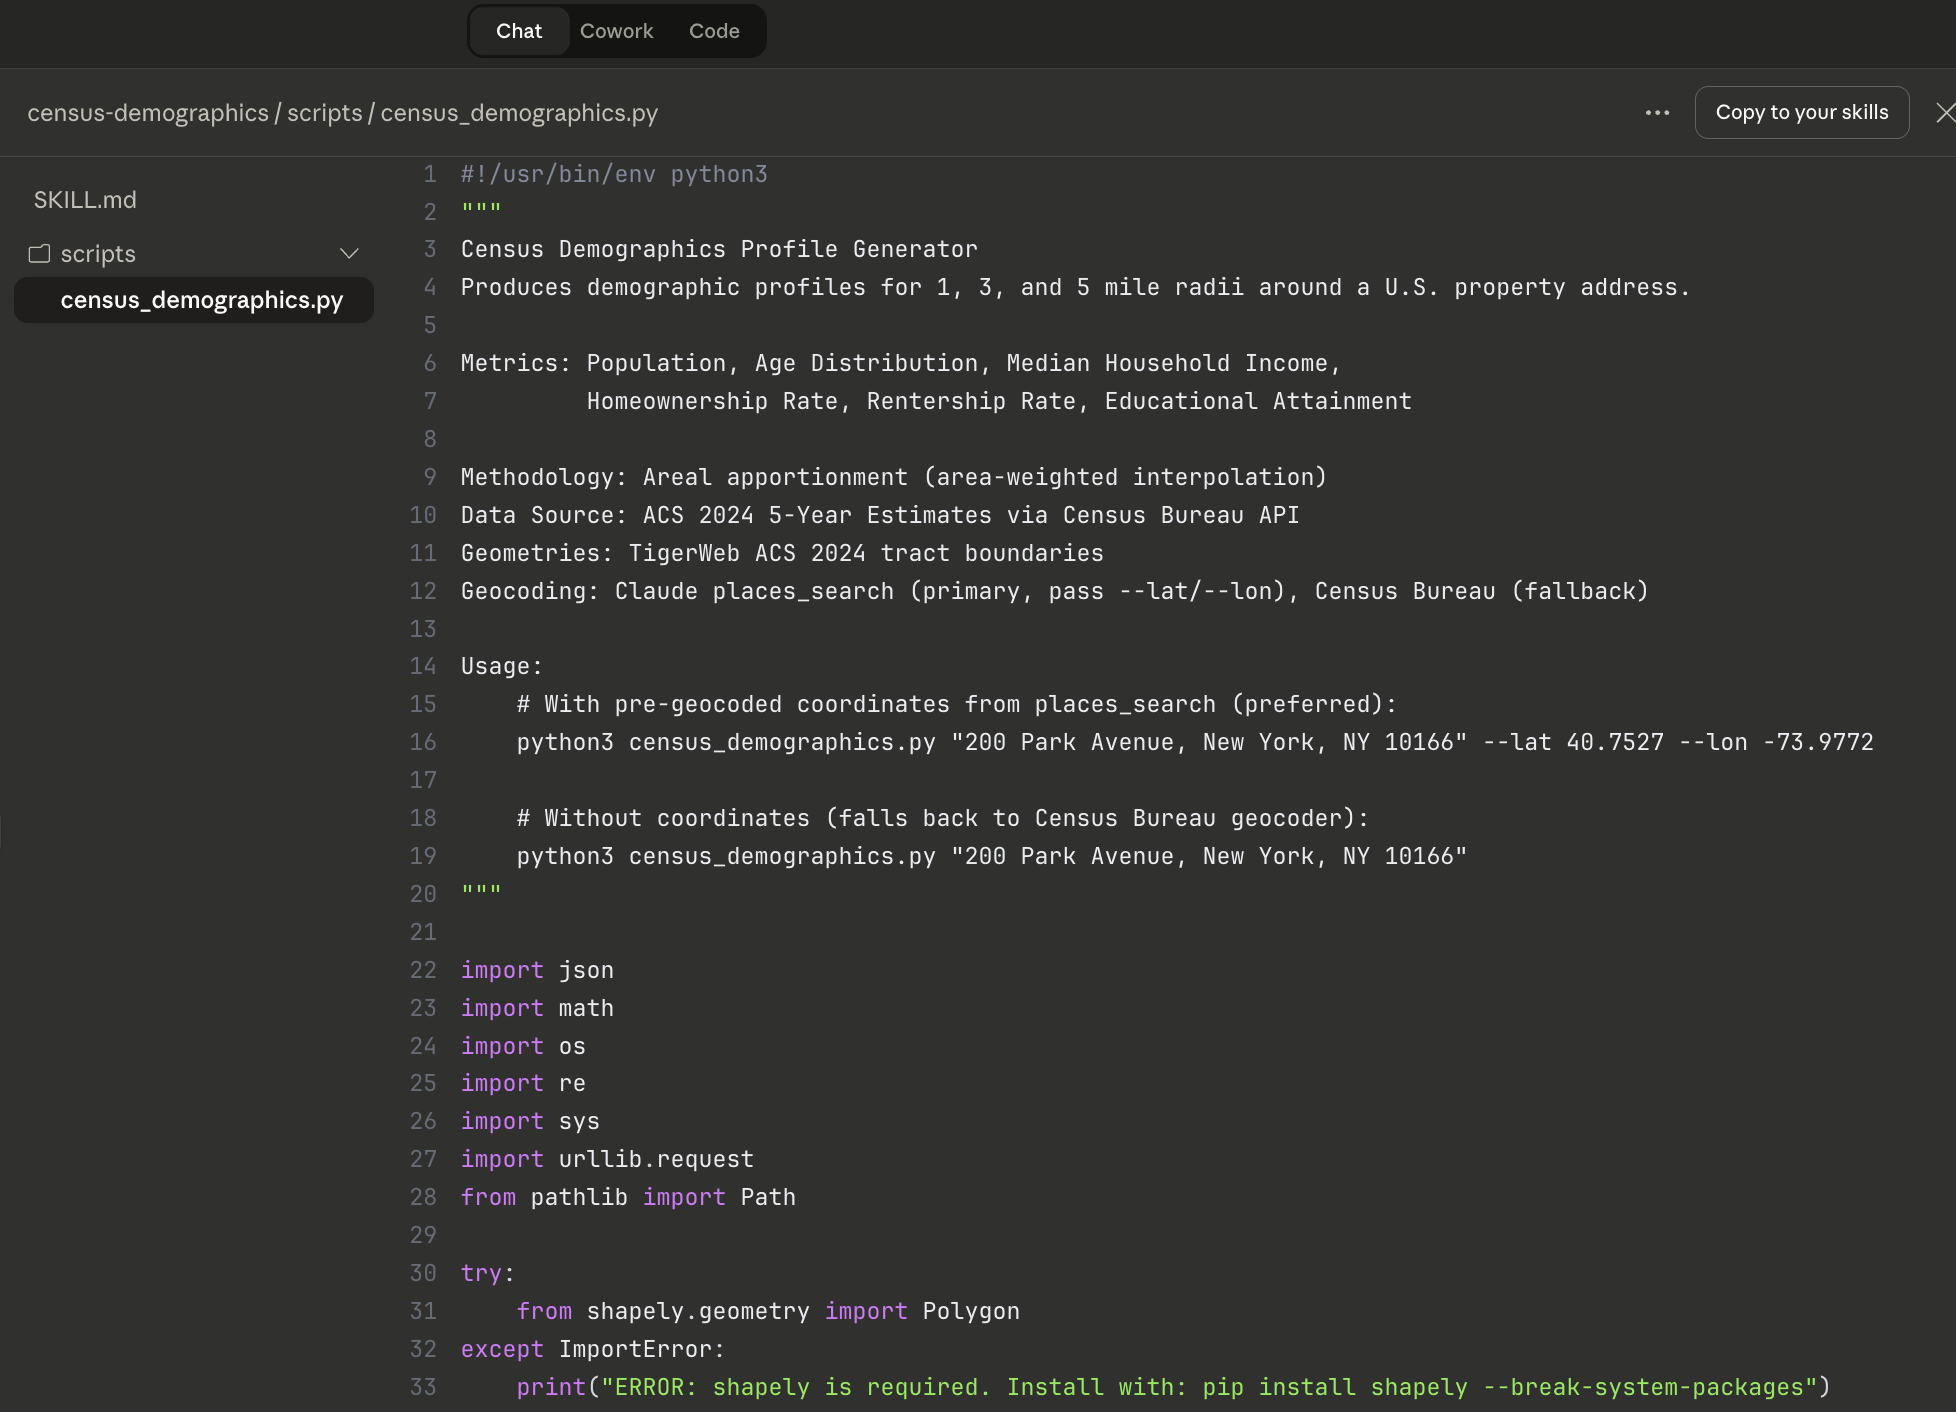
Task: Open SKILL.md in the file tree
Action: pos(85,200)
